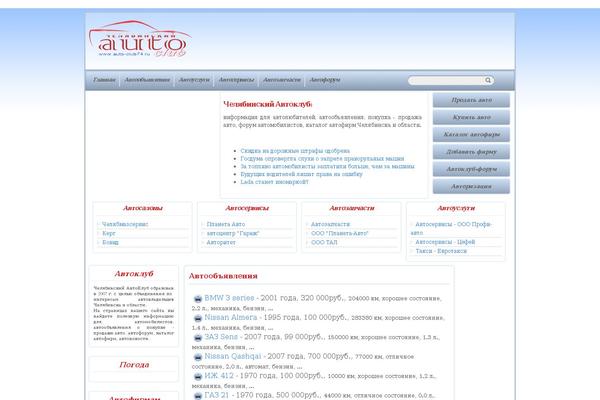Viewport: 600px width, 400px height.
Task: Open автоцентр "Гараж" link
Action: tap(233, 233)
